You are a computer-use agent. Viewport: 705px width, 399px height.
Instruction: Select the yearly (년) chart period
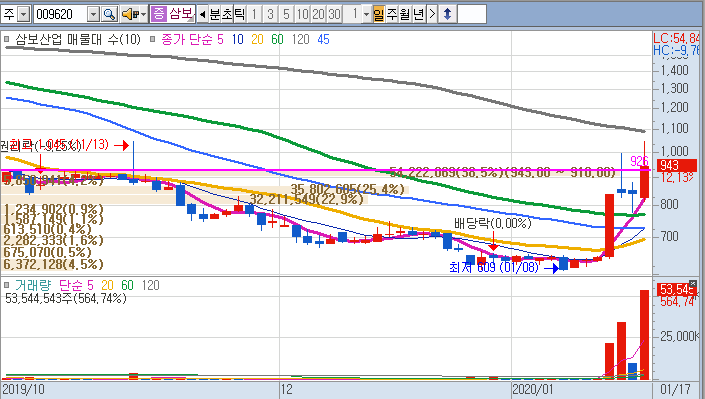pos(419,14)
